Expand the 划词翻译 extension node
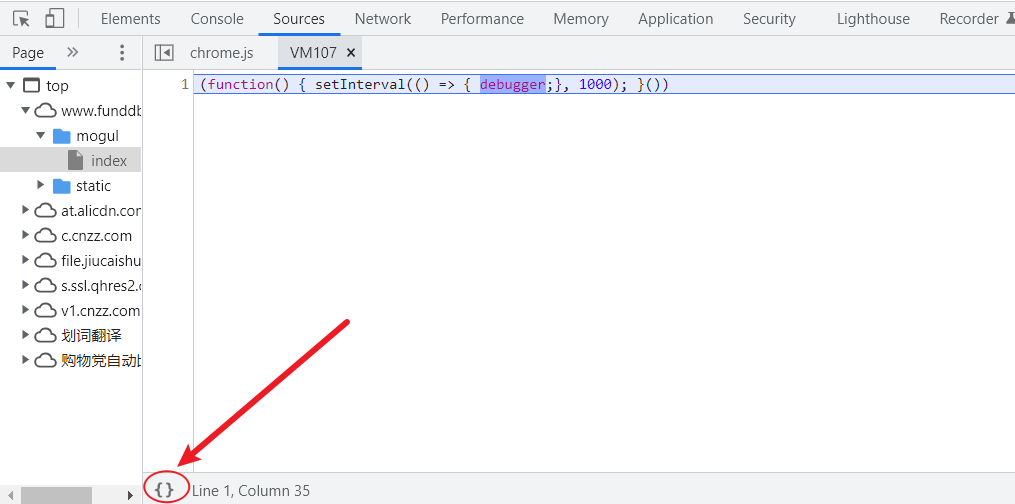This screenshot has width=1015, height=504. click(x=25, y=335)
